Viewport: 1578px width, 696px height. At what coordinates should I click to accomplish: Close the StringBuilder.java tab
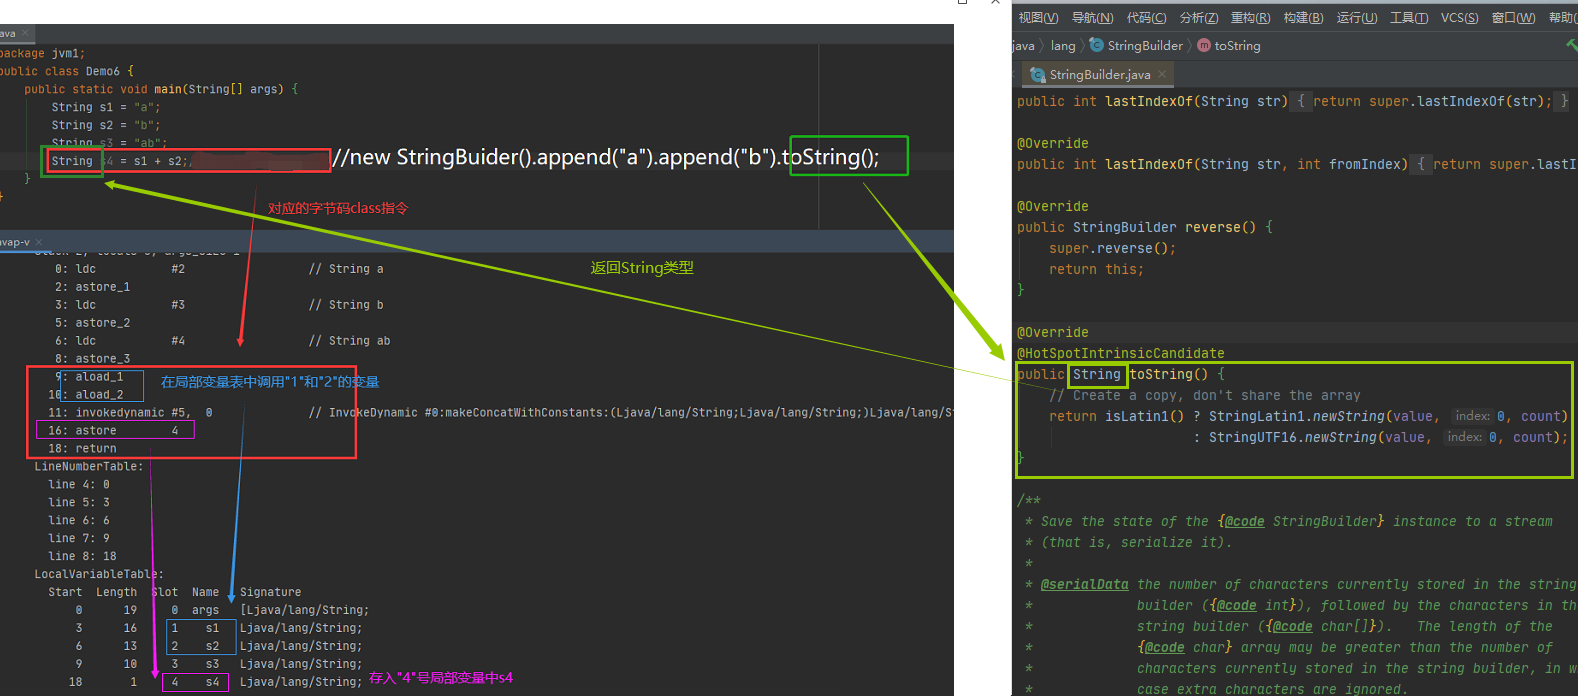click(1162, 75)
